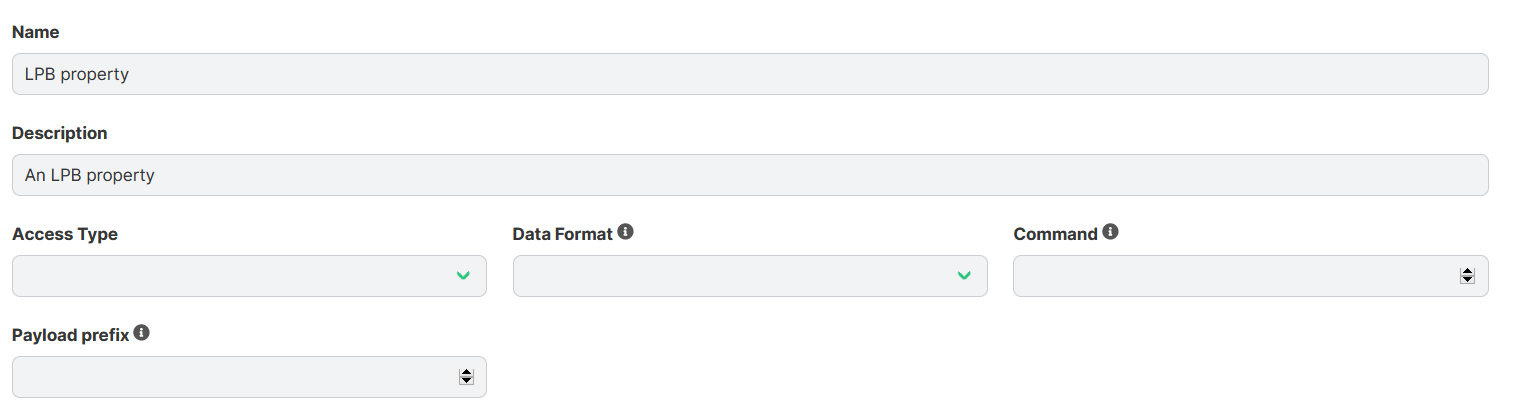
Task: Click the Access Type label
Action: pyautogui.click(x=65, y=234)
